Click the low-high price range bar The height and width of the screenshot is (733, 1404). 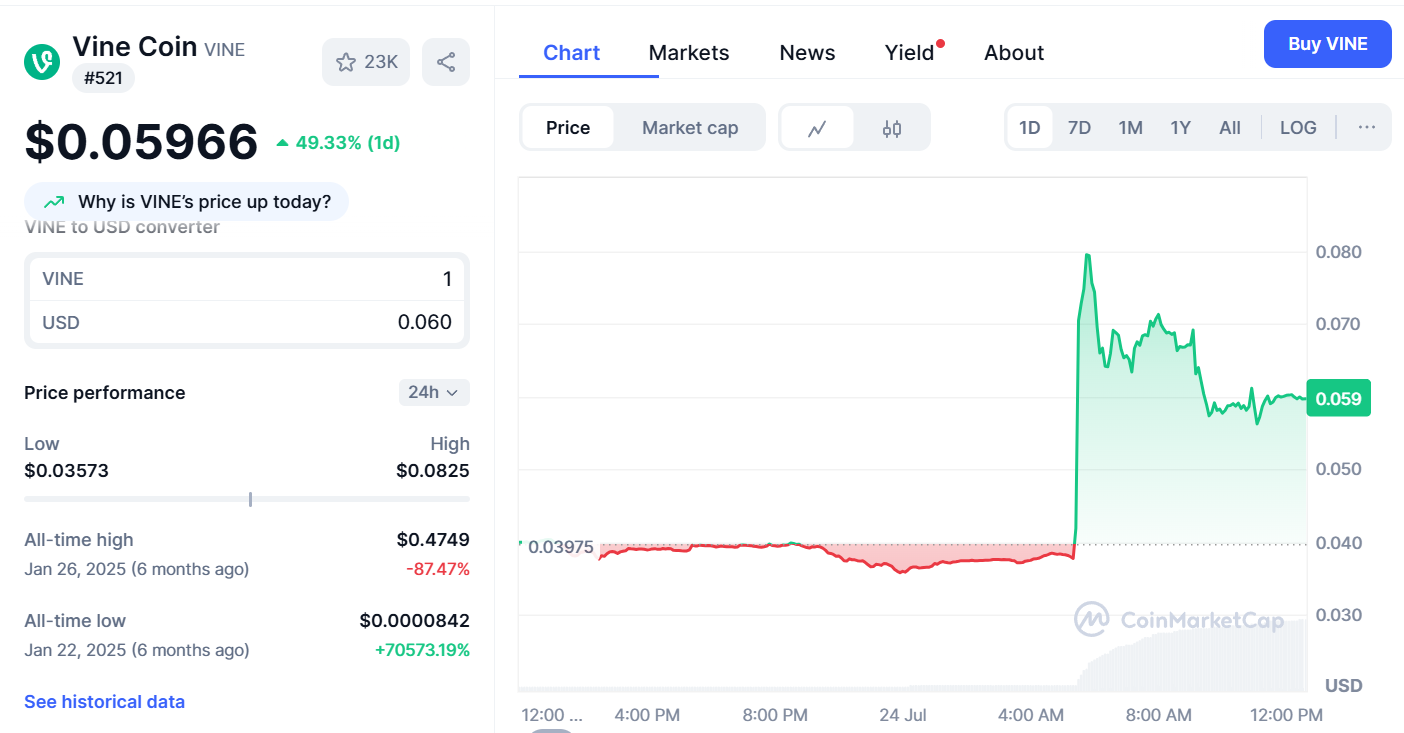247,499
